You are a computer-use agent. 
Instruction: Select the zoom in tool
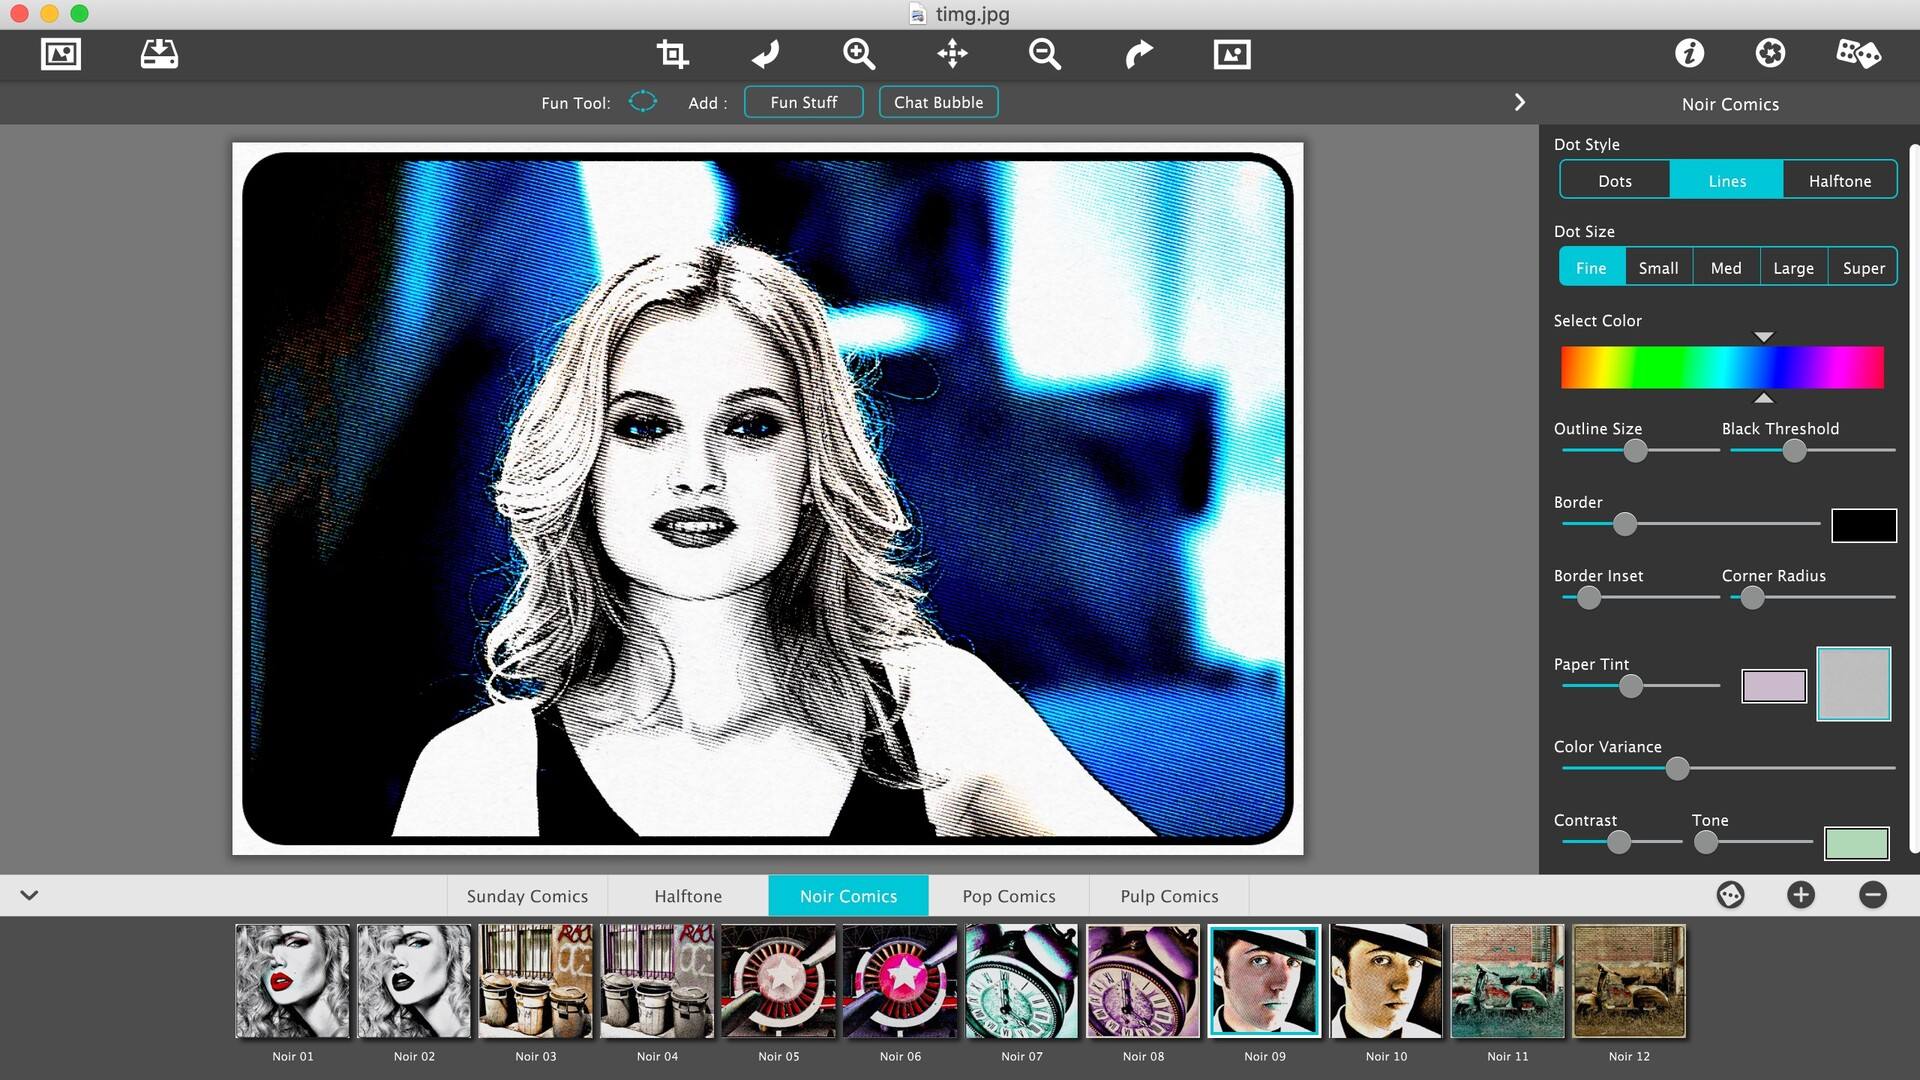pyautogui.click(x=856, y=53)
